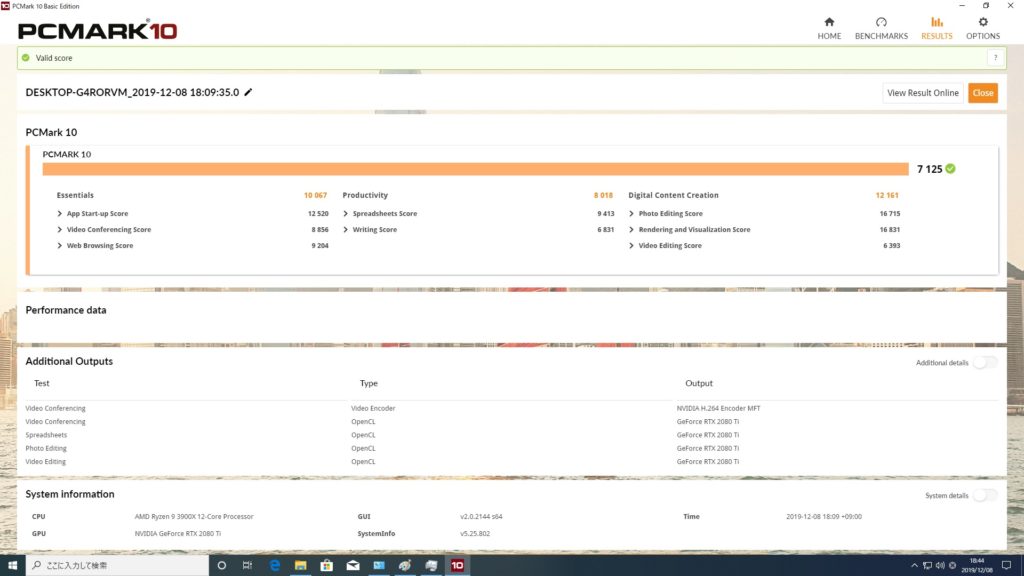1024x576 pixels.
Task: Click the Performance data heading
Action: coord(66,310)
